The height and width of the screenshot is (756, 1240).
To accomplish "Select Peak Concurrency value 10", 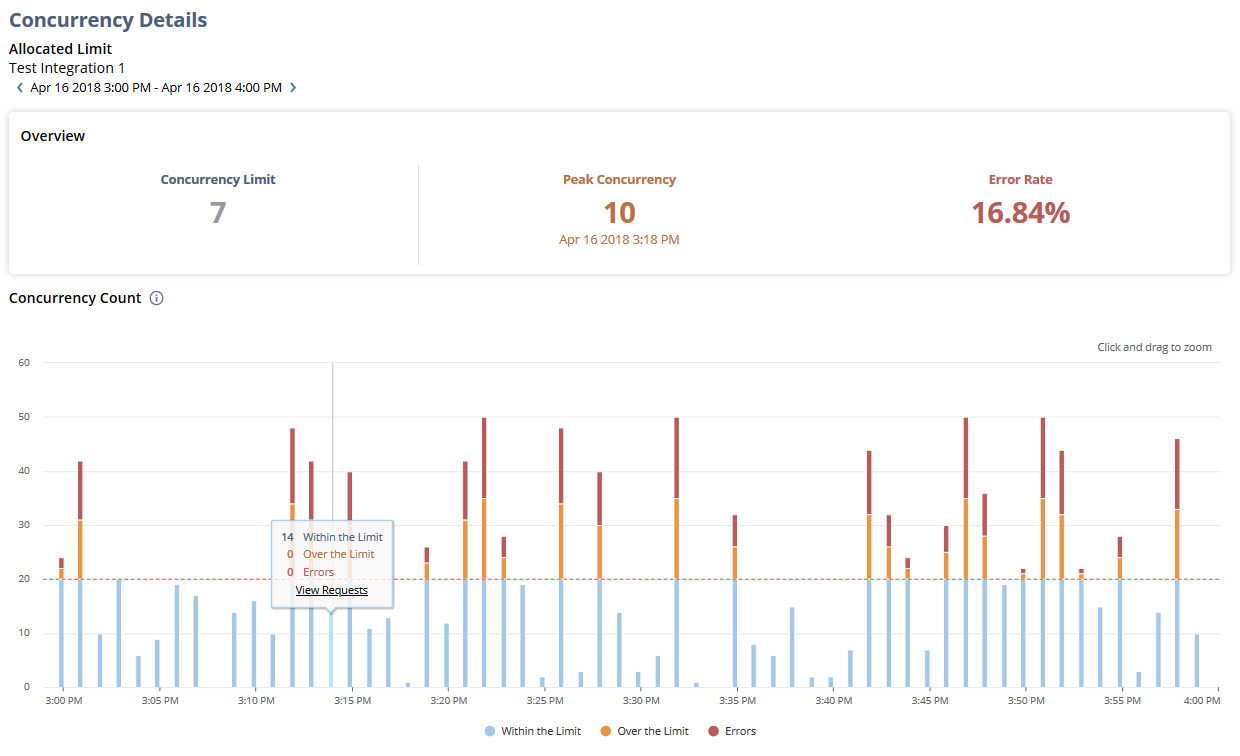I will [619, 212].
